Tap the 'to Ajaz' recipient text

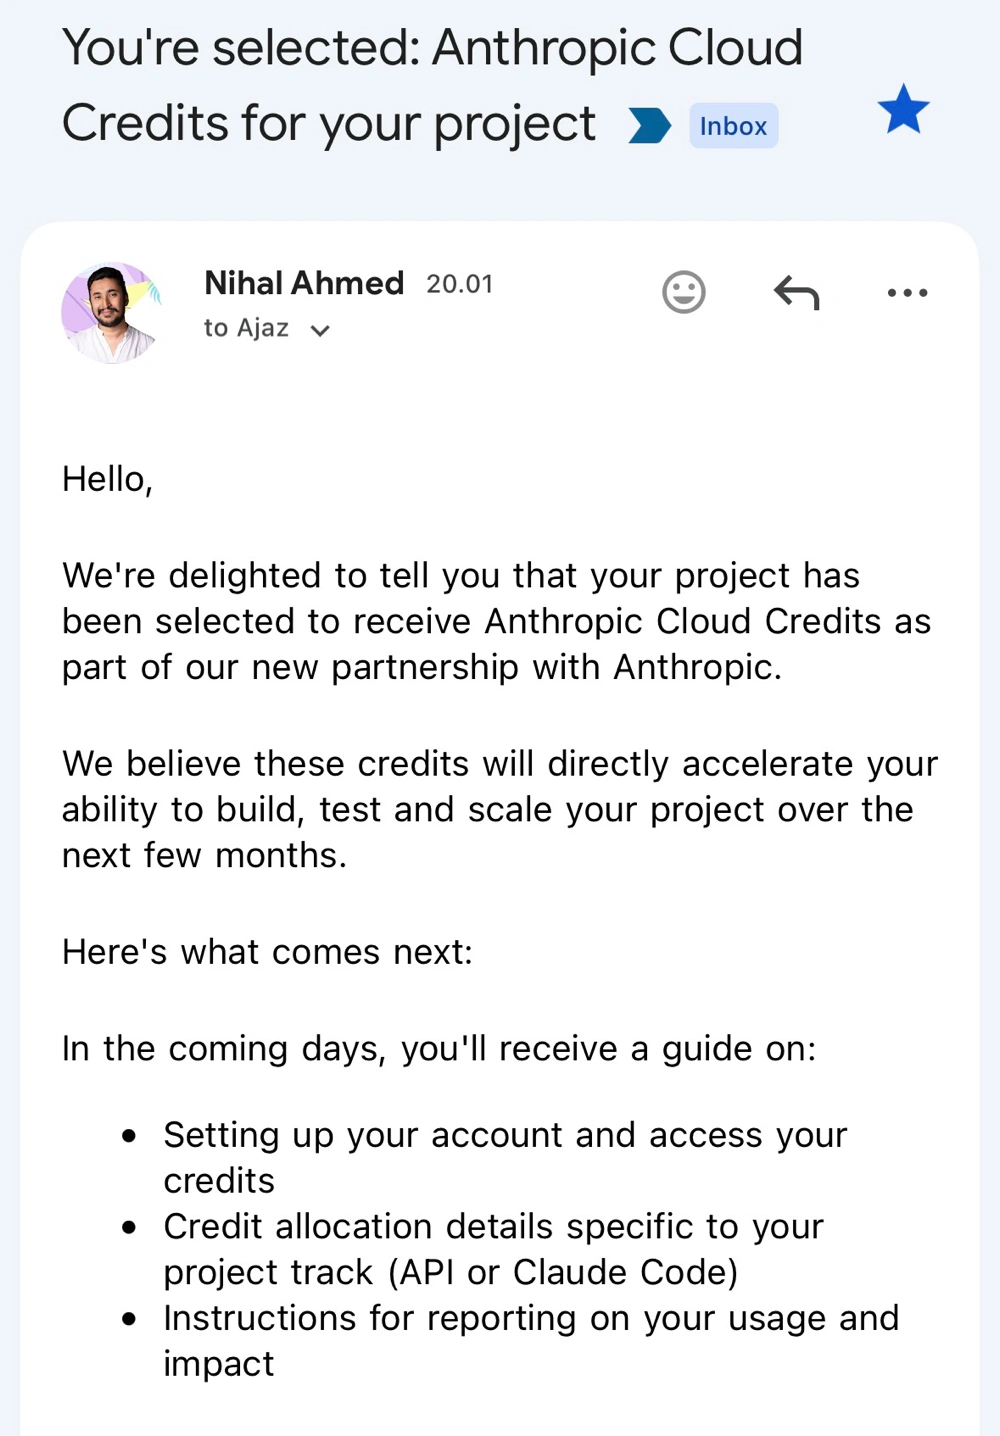[x=246, y=328]
